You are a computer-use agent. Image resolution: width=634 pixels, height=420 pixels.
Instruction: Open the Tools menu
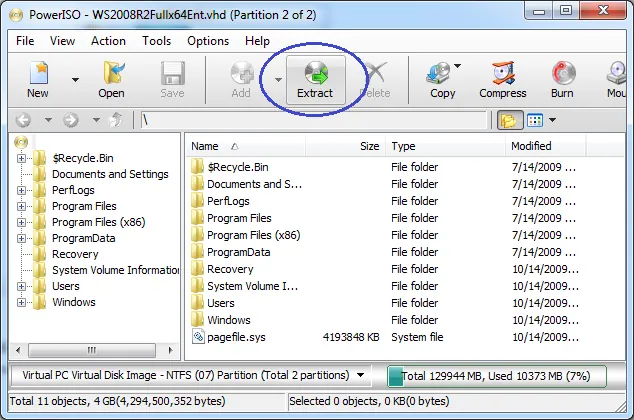coord(156,41)
